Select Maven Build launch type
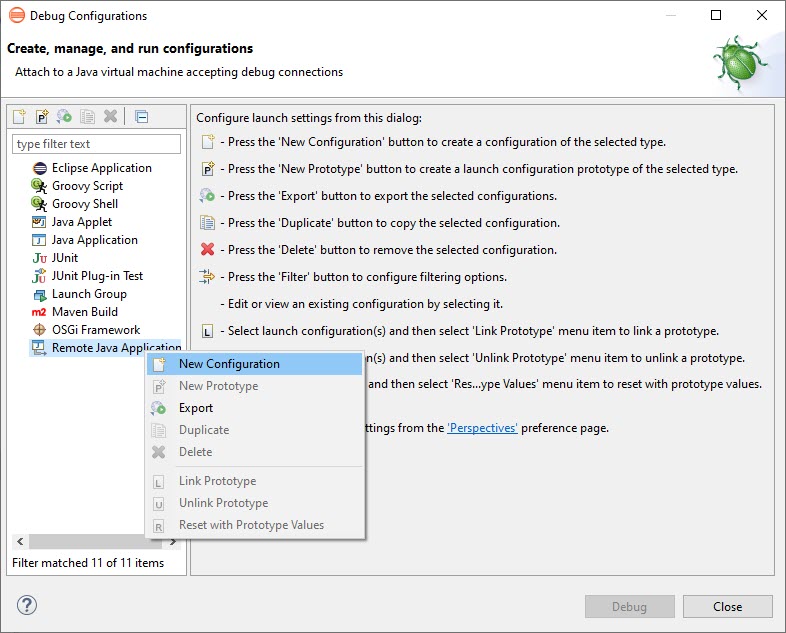 click(85, 312)
